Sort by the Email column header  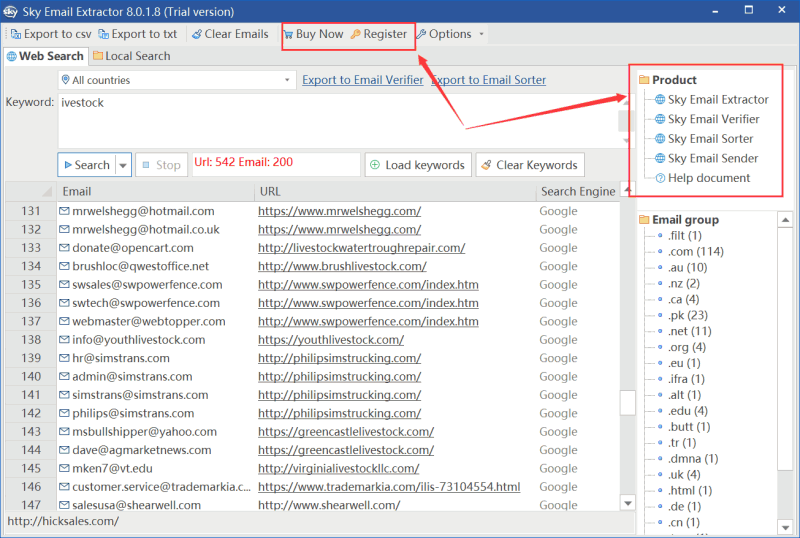coord(155,191)
